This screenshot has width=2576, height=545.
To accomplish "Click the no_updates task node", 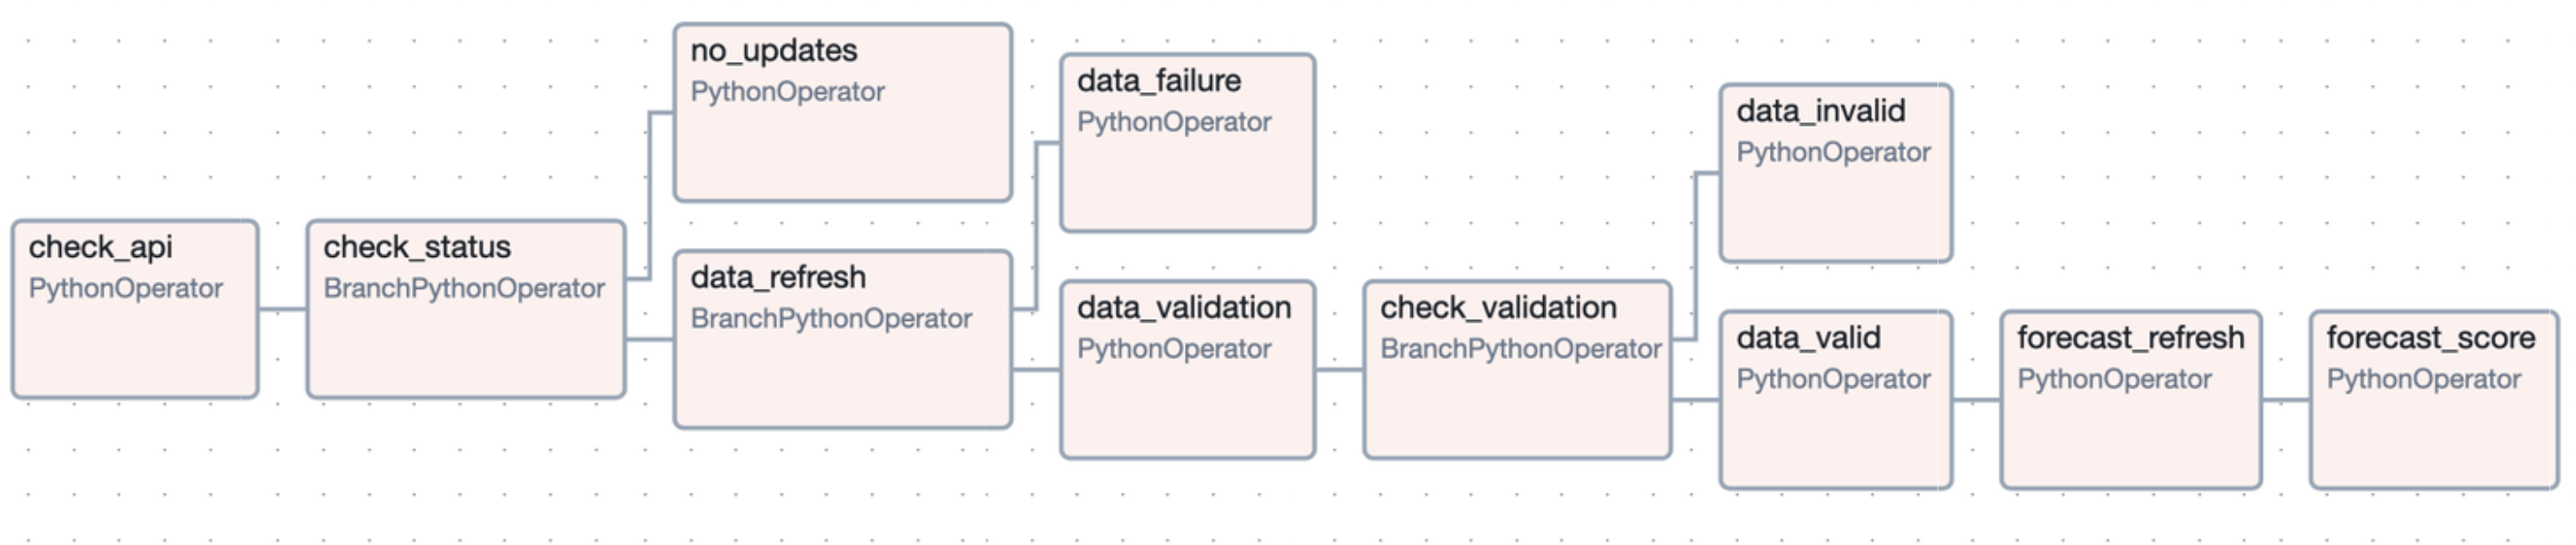I will (842, 113).
